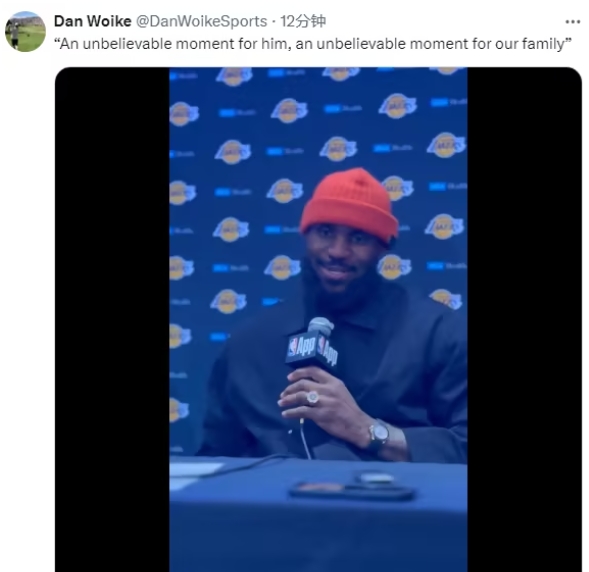Open the three-dot more options menu
Screen dimensions: 589x572
(x=572, y=22)
